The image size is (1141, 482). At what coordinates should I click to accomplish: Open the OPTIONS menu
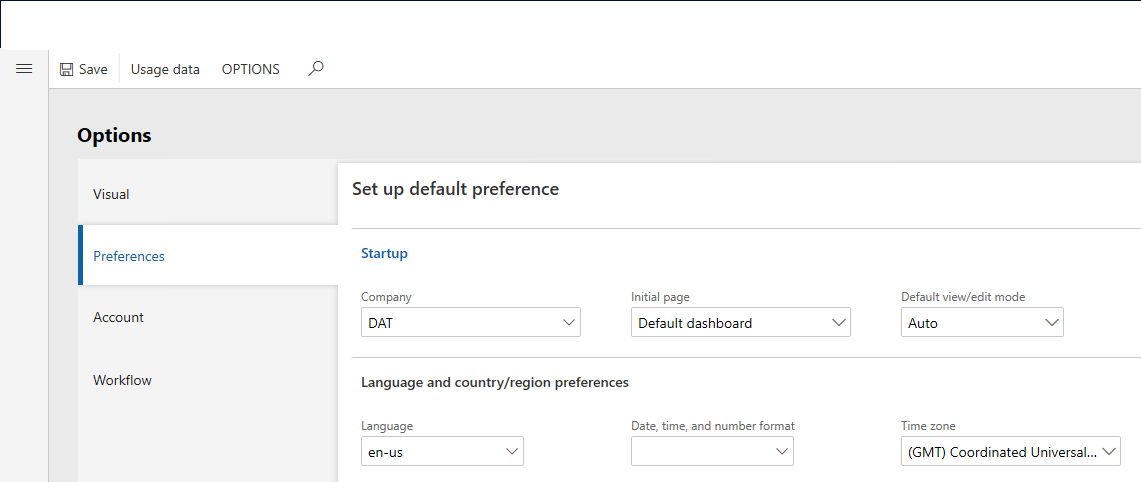point(250,69)
